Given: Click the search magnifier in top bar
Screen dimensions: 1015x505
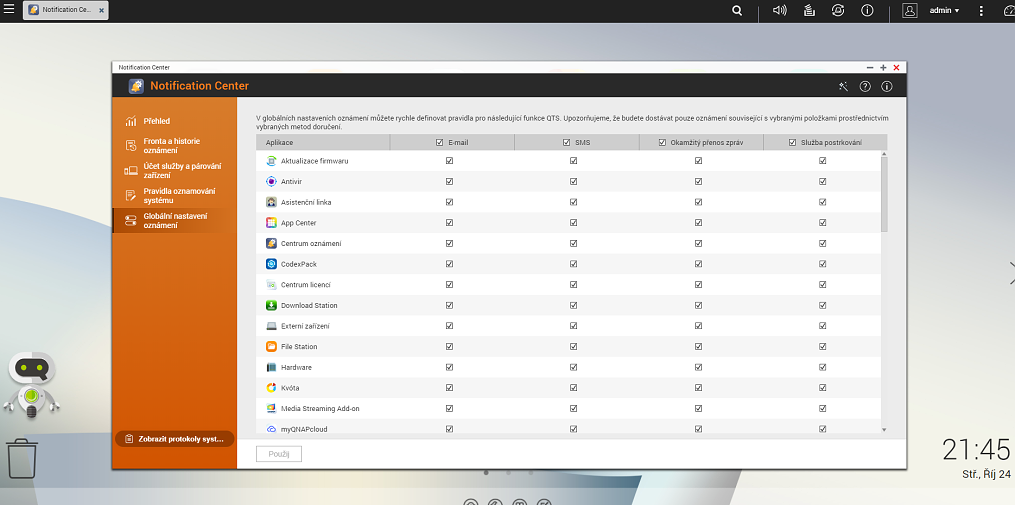Looking at the screenshot, I should (737, 10).
